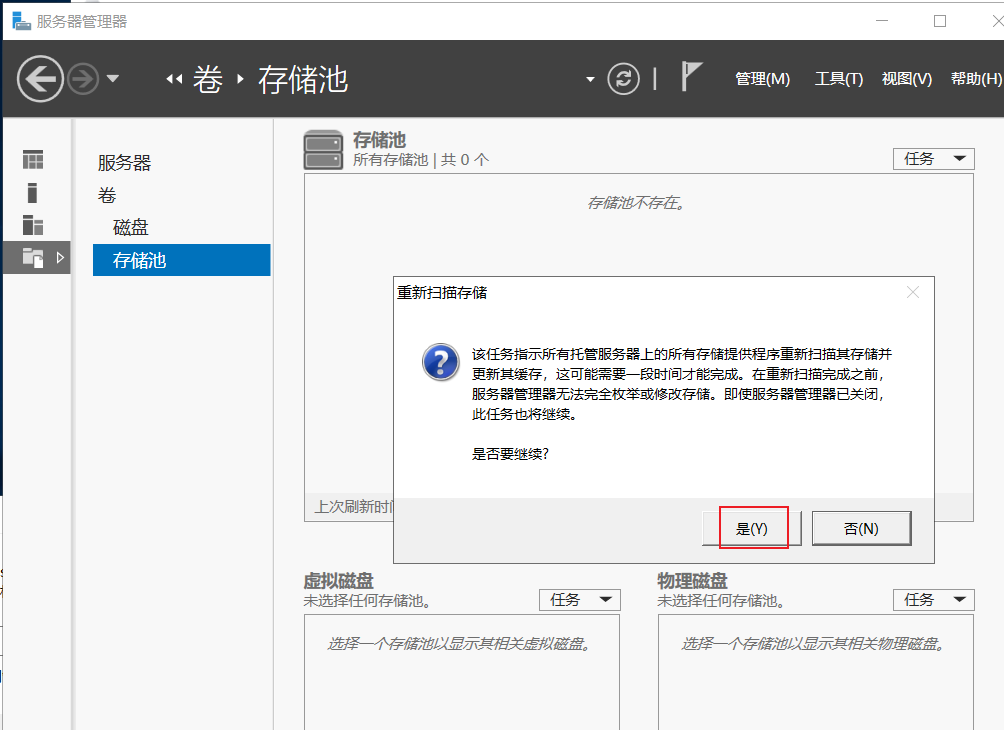The image size is (1004, 730).
Task: Open the notifications flag icon
Action: (692, 76)
